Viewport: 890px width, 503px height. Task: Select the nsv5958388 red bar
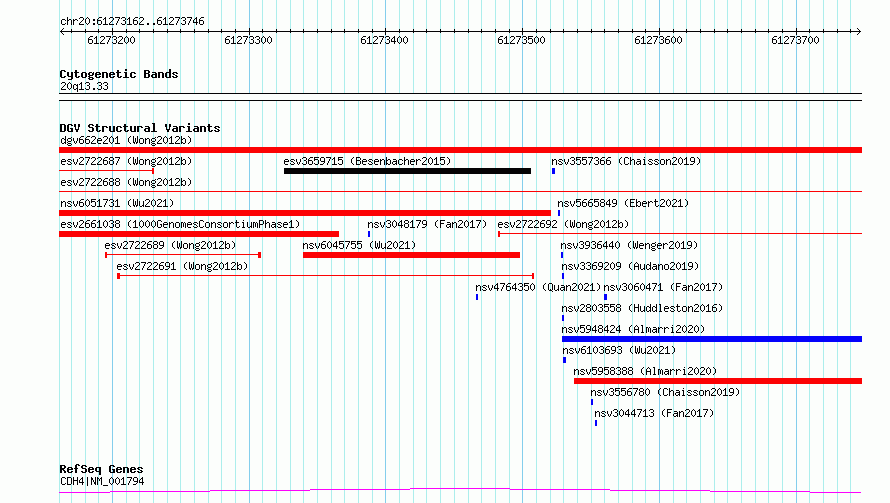(718, 381)
